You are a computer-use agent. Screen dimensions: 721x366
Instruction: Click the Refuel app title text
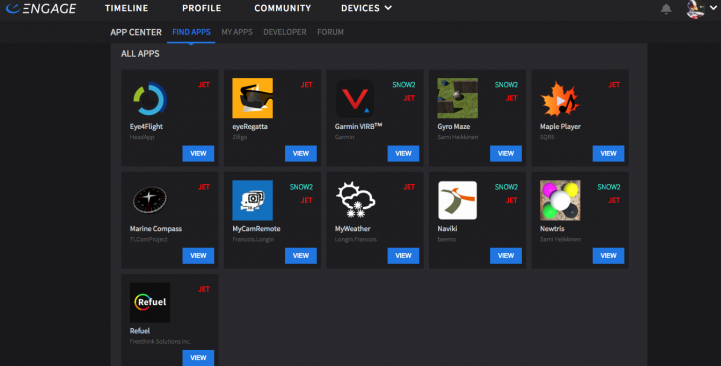click(140, 331)
